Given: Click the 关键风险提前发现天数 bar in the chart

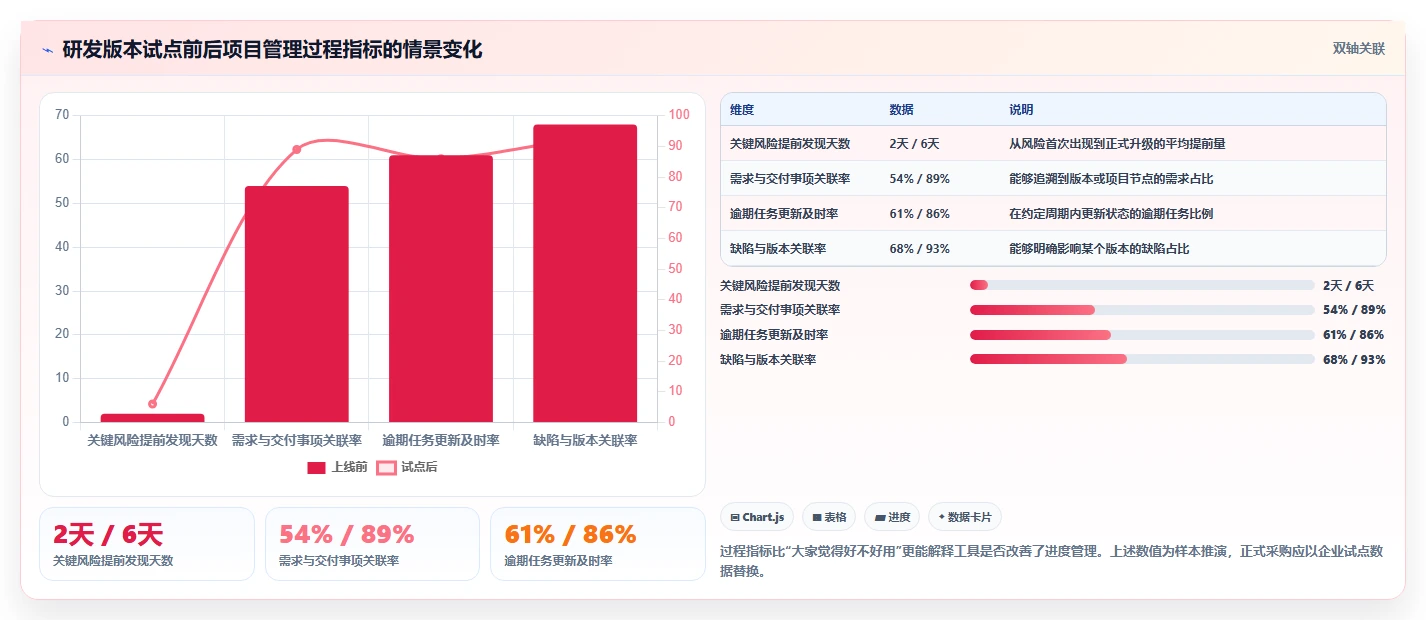Looking at the screenshot, I should [153, 418].
